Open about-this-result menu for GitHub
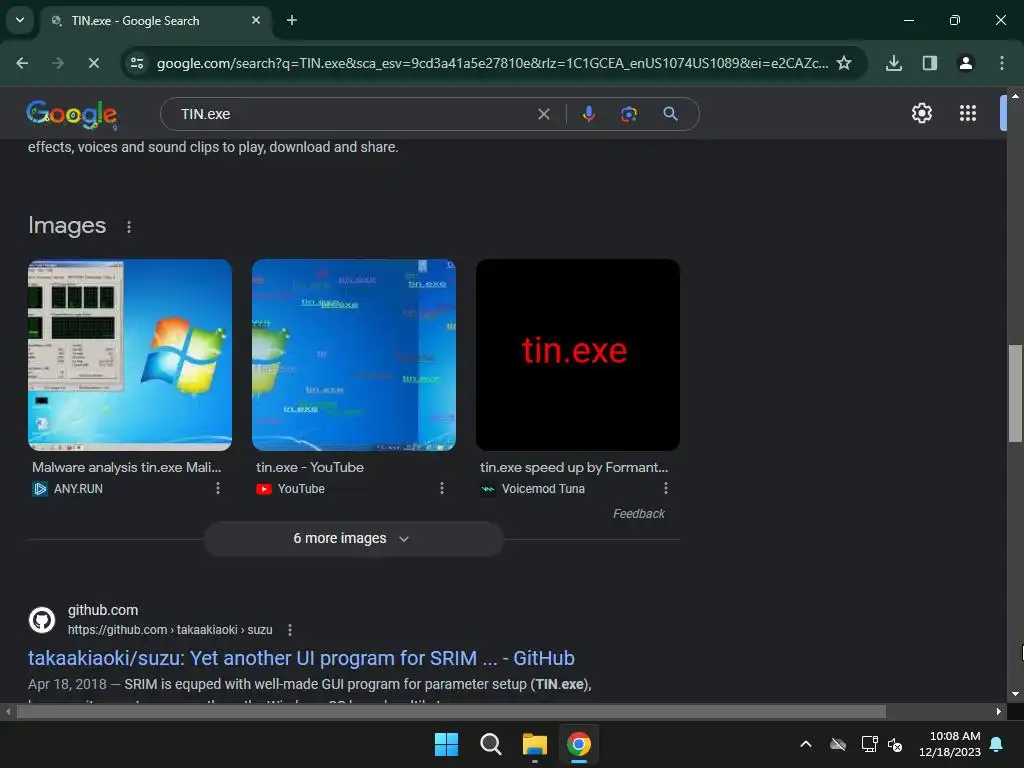The image size is (1024, 768). 290,630
